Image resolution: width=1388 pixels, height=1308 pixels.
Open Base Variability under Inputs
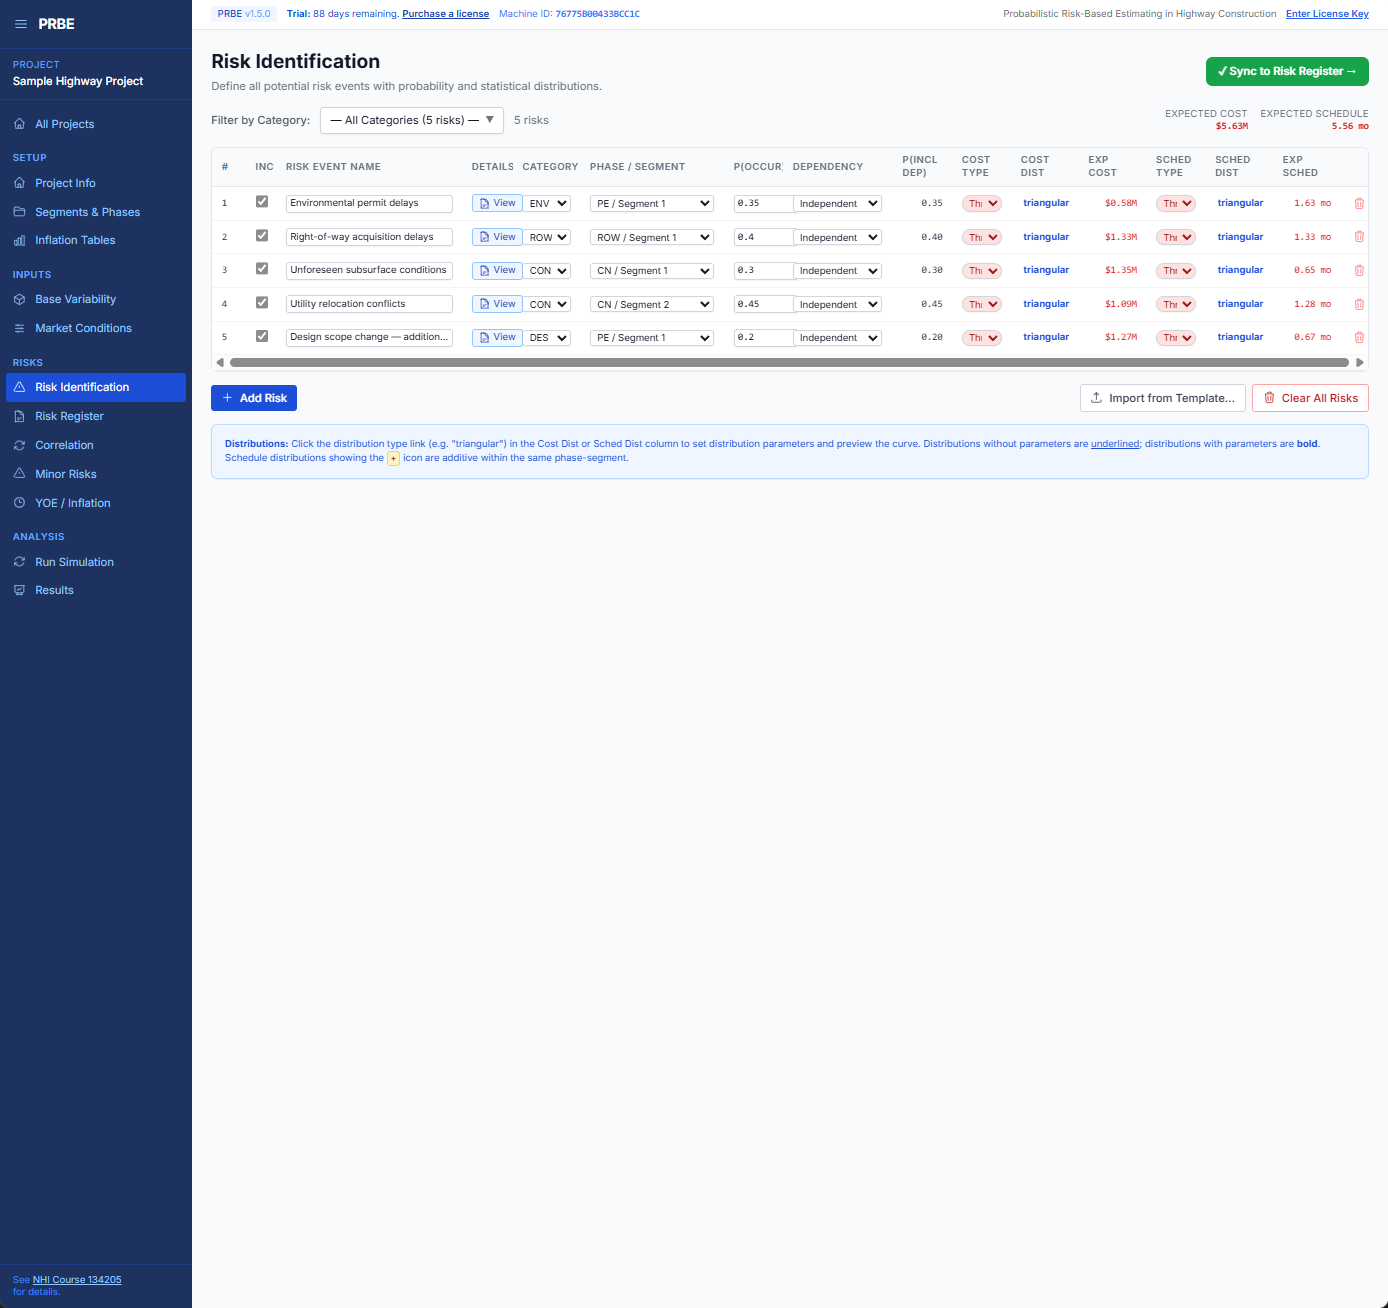(20, 299)
